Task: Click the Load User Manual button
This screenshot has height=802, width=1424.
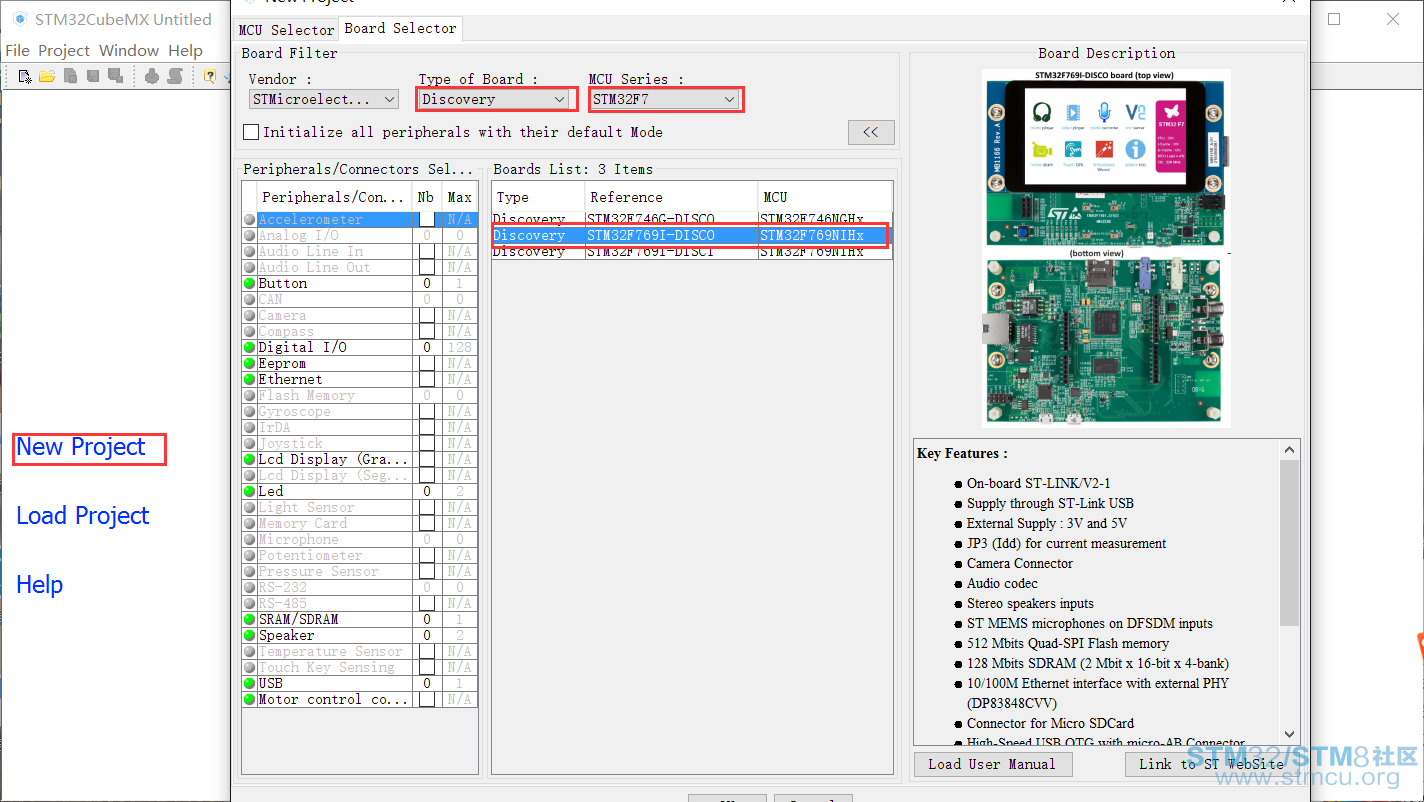Action: 992,764
